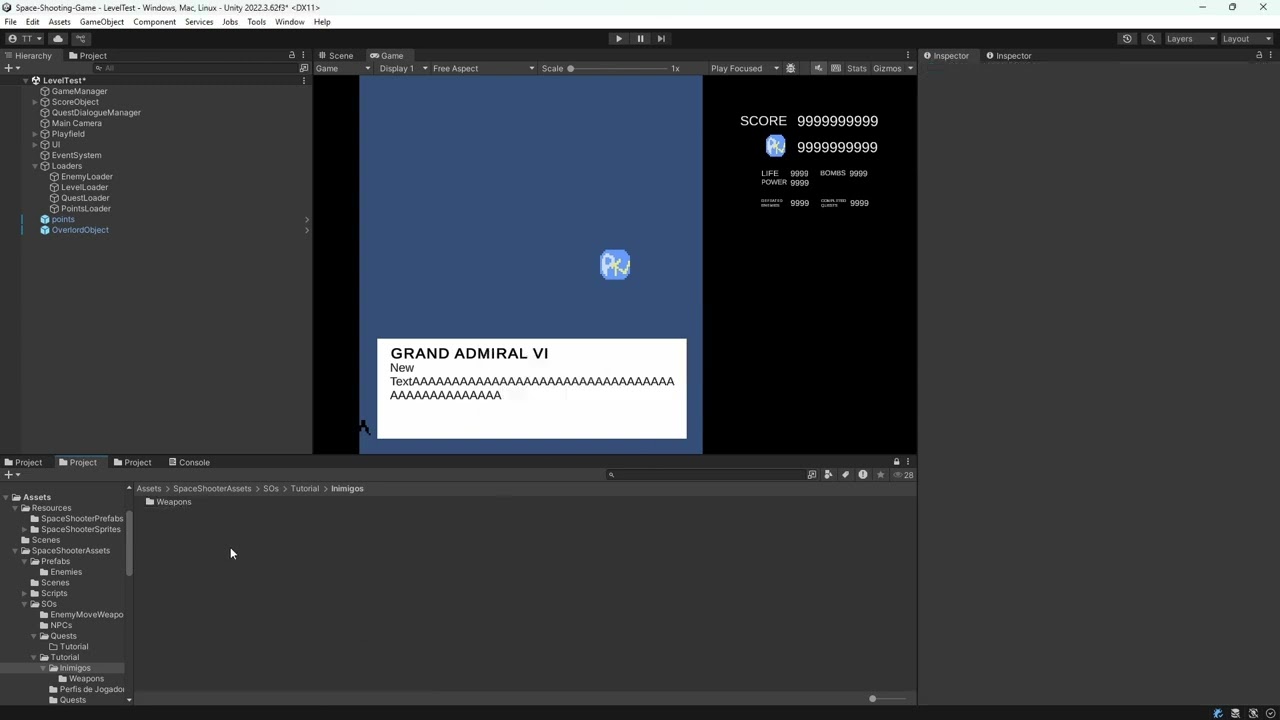Toggle the shortcuts keyboard icon in Game view

(835, 68)
